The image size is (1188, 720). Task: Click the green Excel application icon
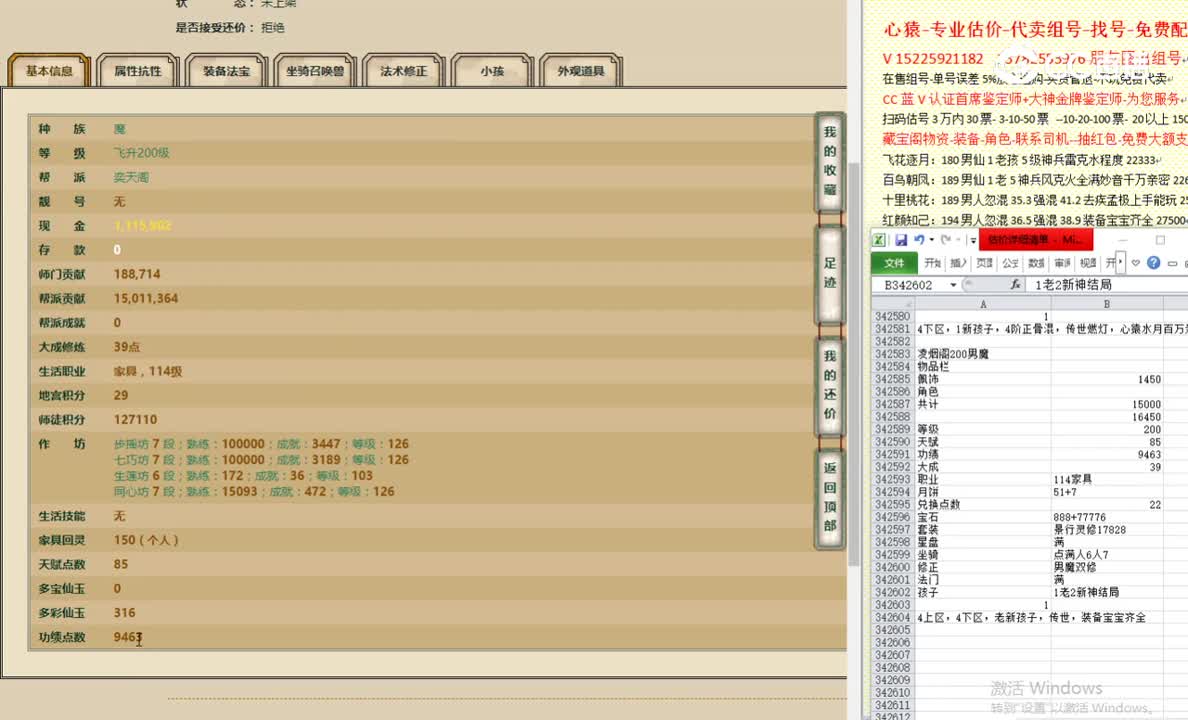(878, 240)
